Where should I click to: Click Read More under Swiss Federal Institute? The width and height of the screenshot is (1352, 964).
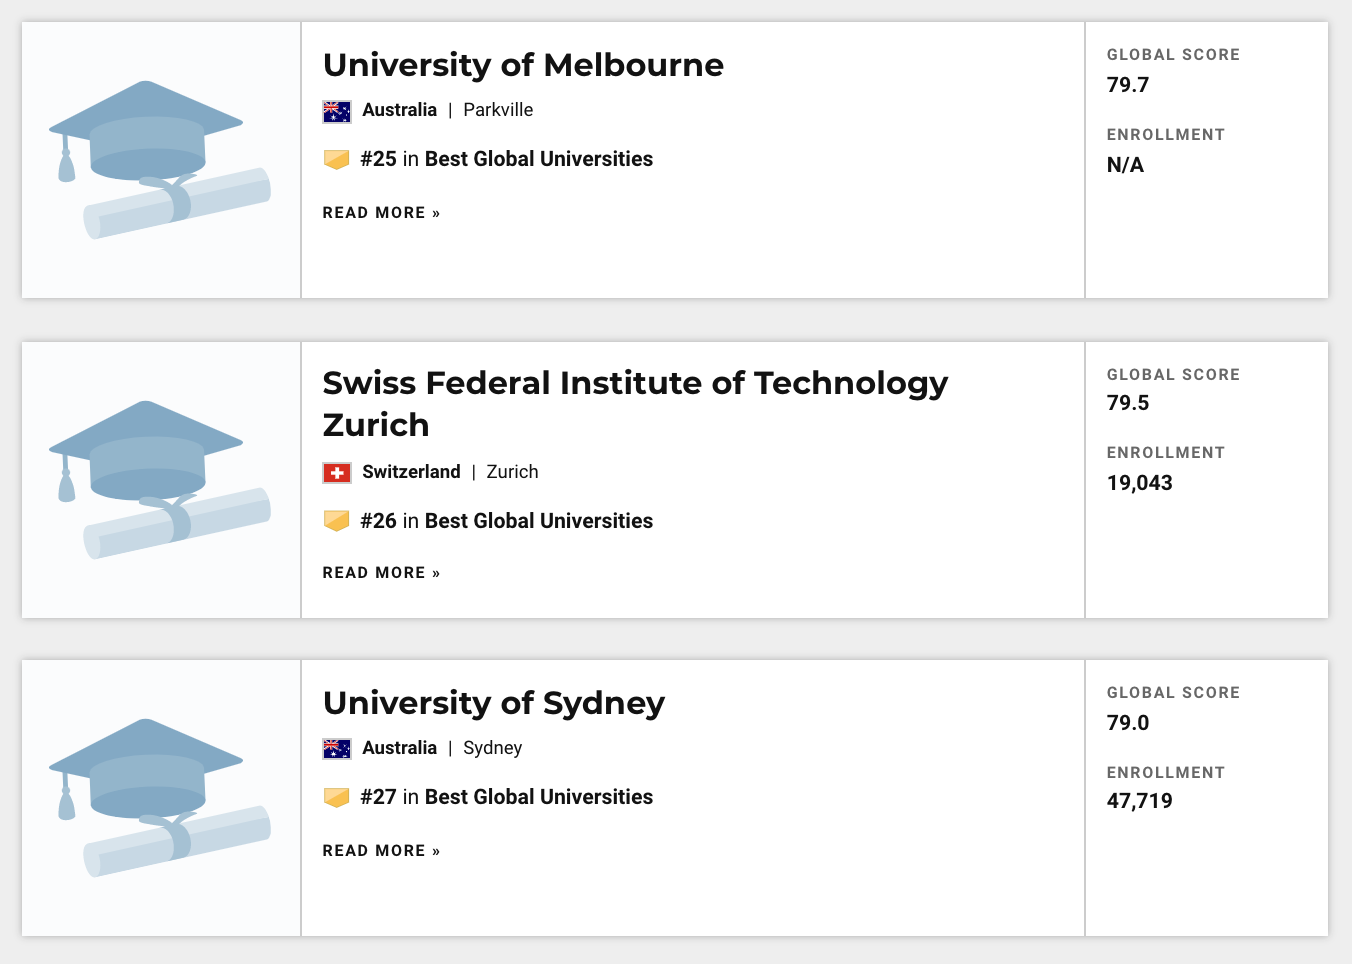click(x=381, y=573)
